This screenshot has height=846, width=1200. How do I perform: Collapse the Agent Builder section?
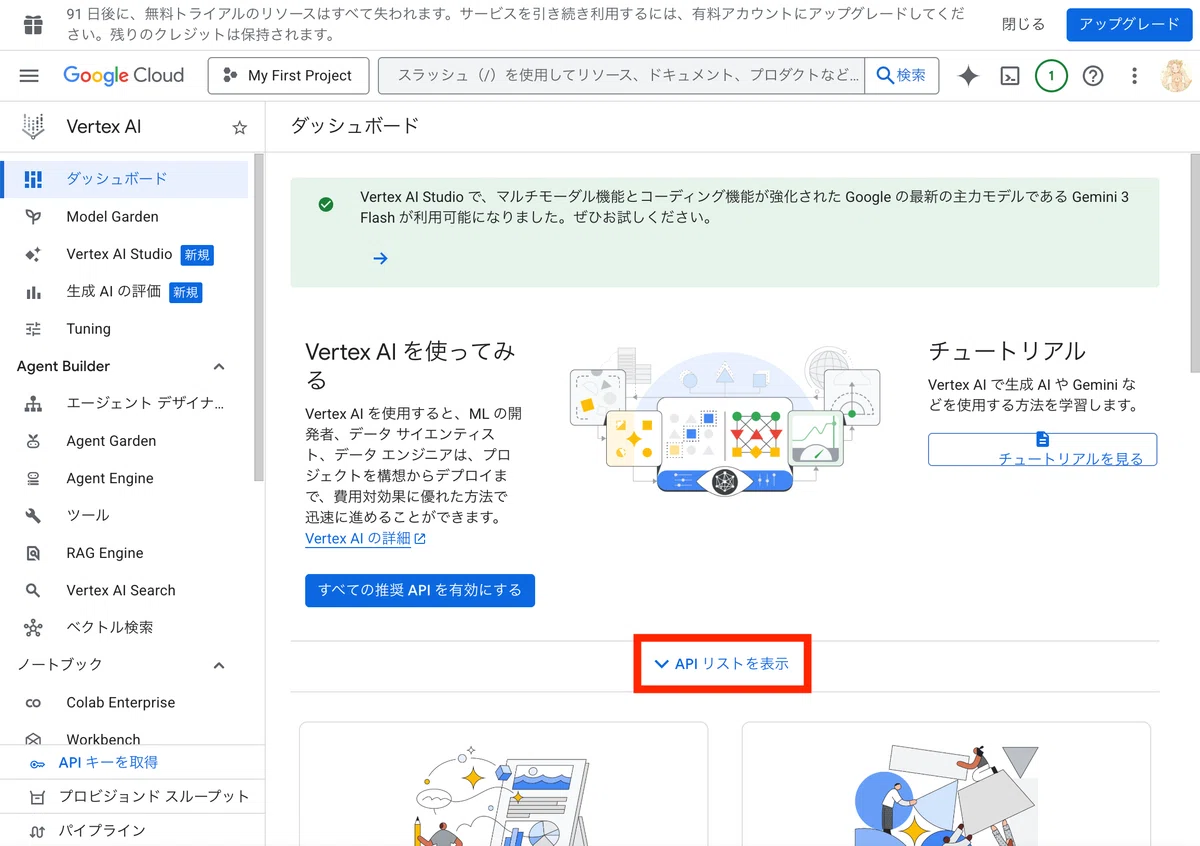click(x=219, y=367)
